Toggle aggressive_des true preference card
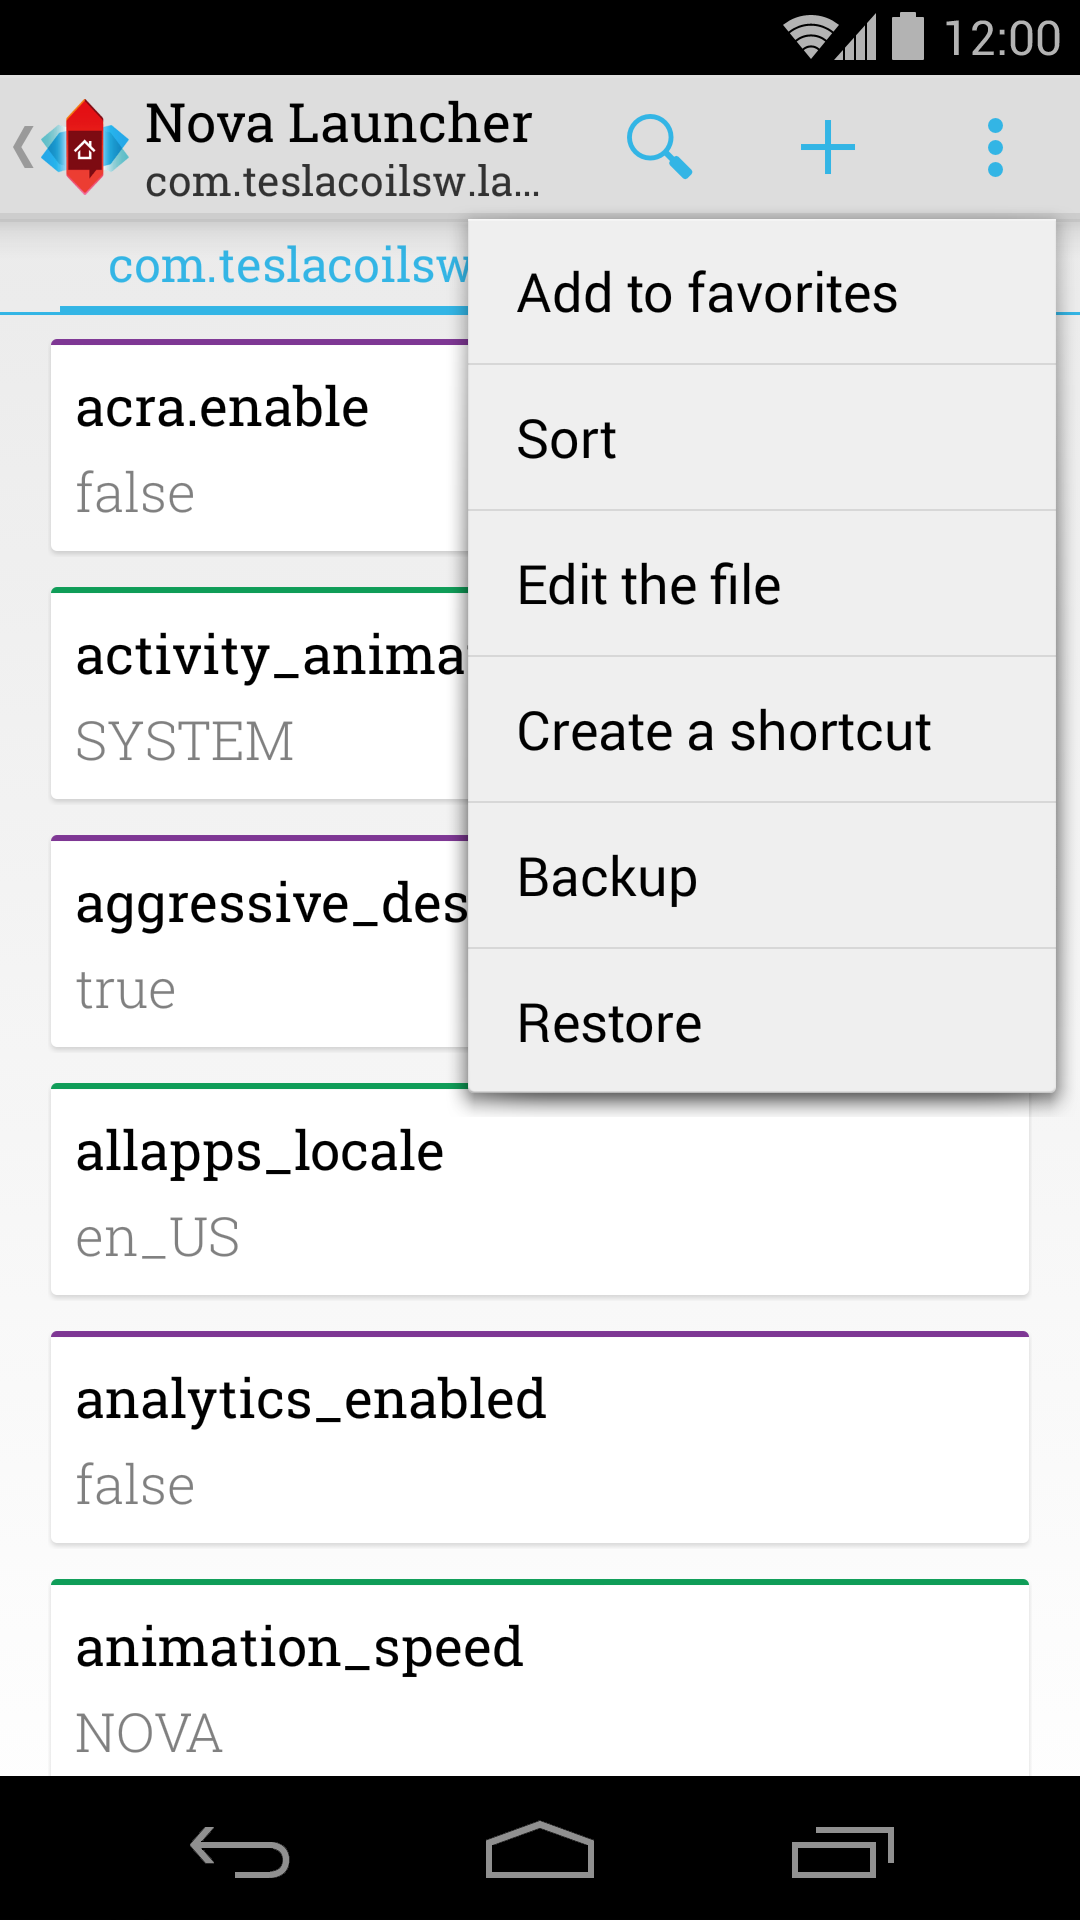1080x1920 pixels. pyautogui.click(x=260, y=942)
